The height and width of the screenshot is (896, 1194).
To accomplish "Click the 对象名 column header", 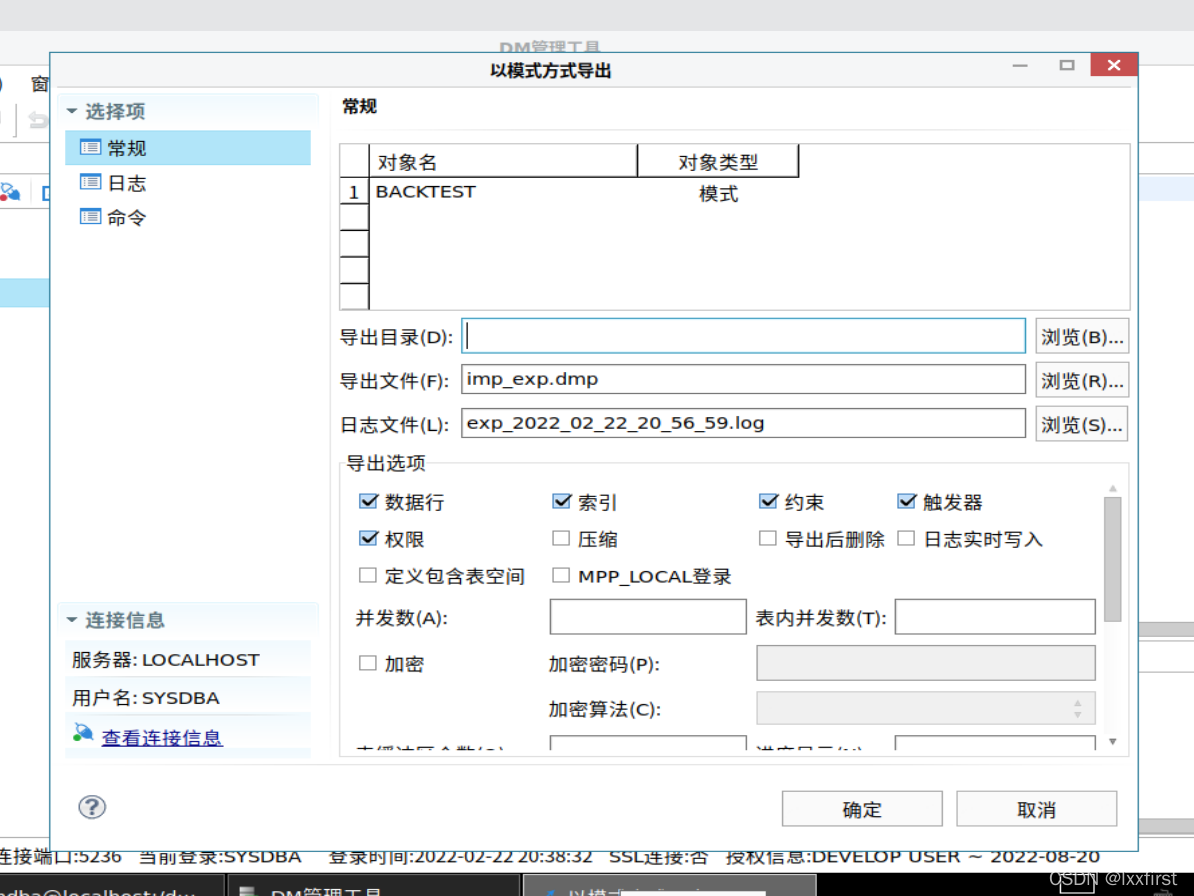I will (x=503, y=161).
